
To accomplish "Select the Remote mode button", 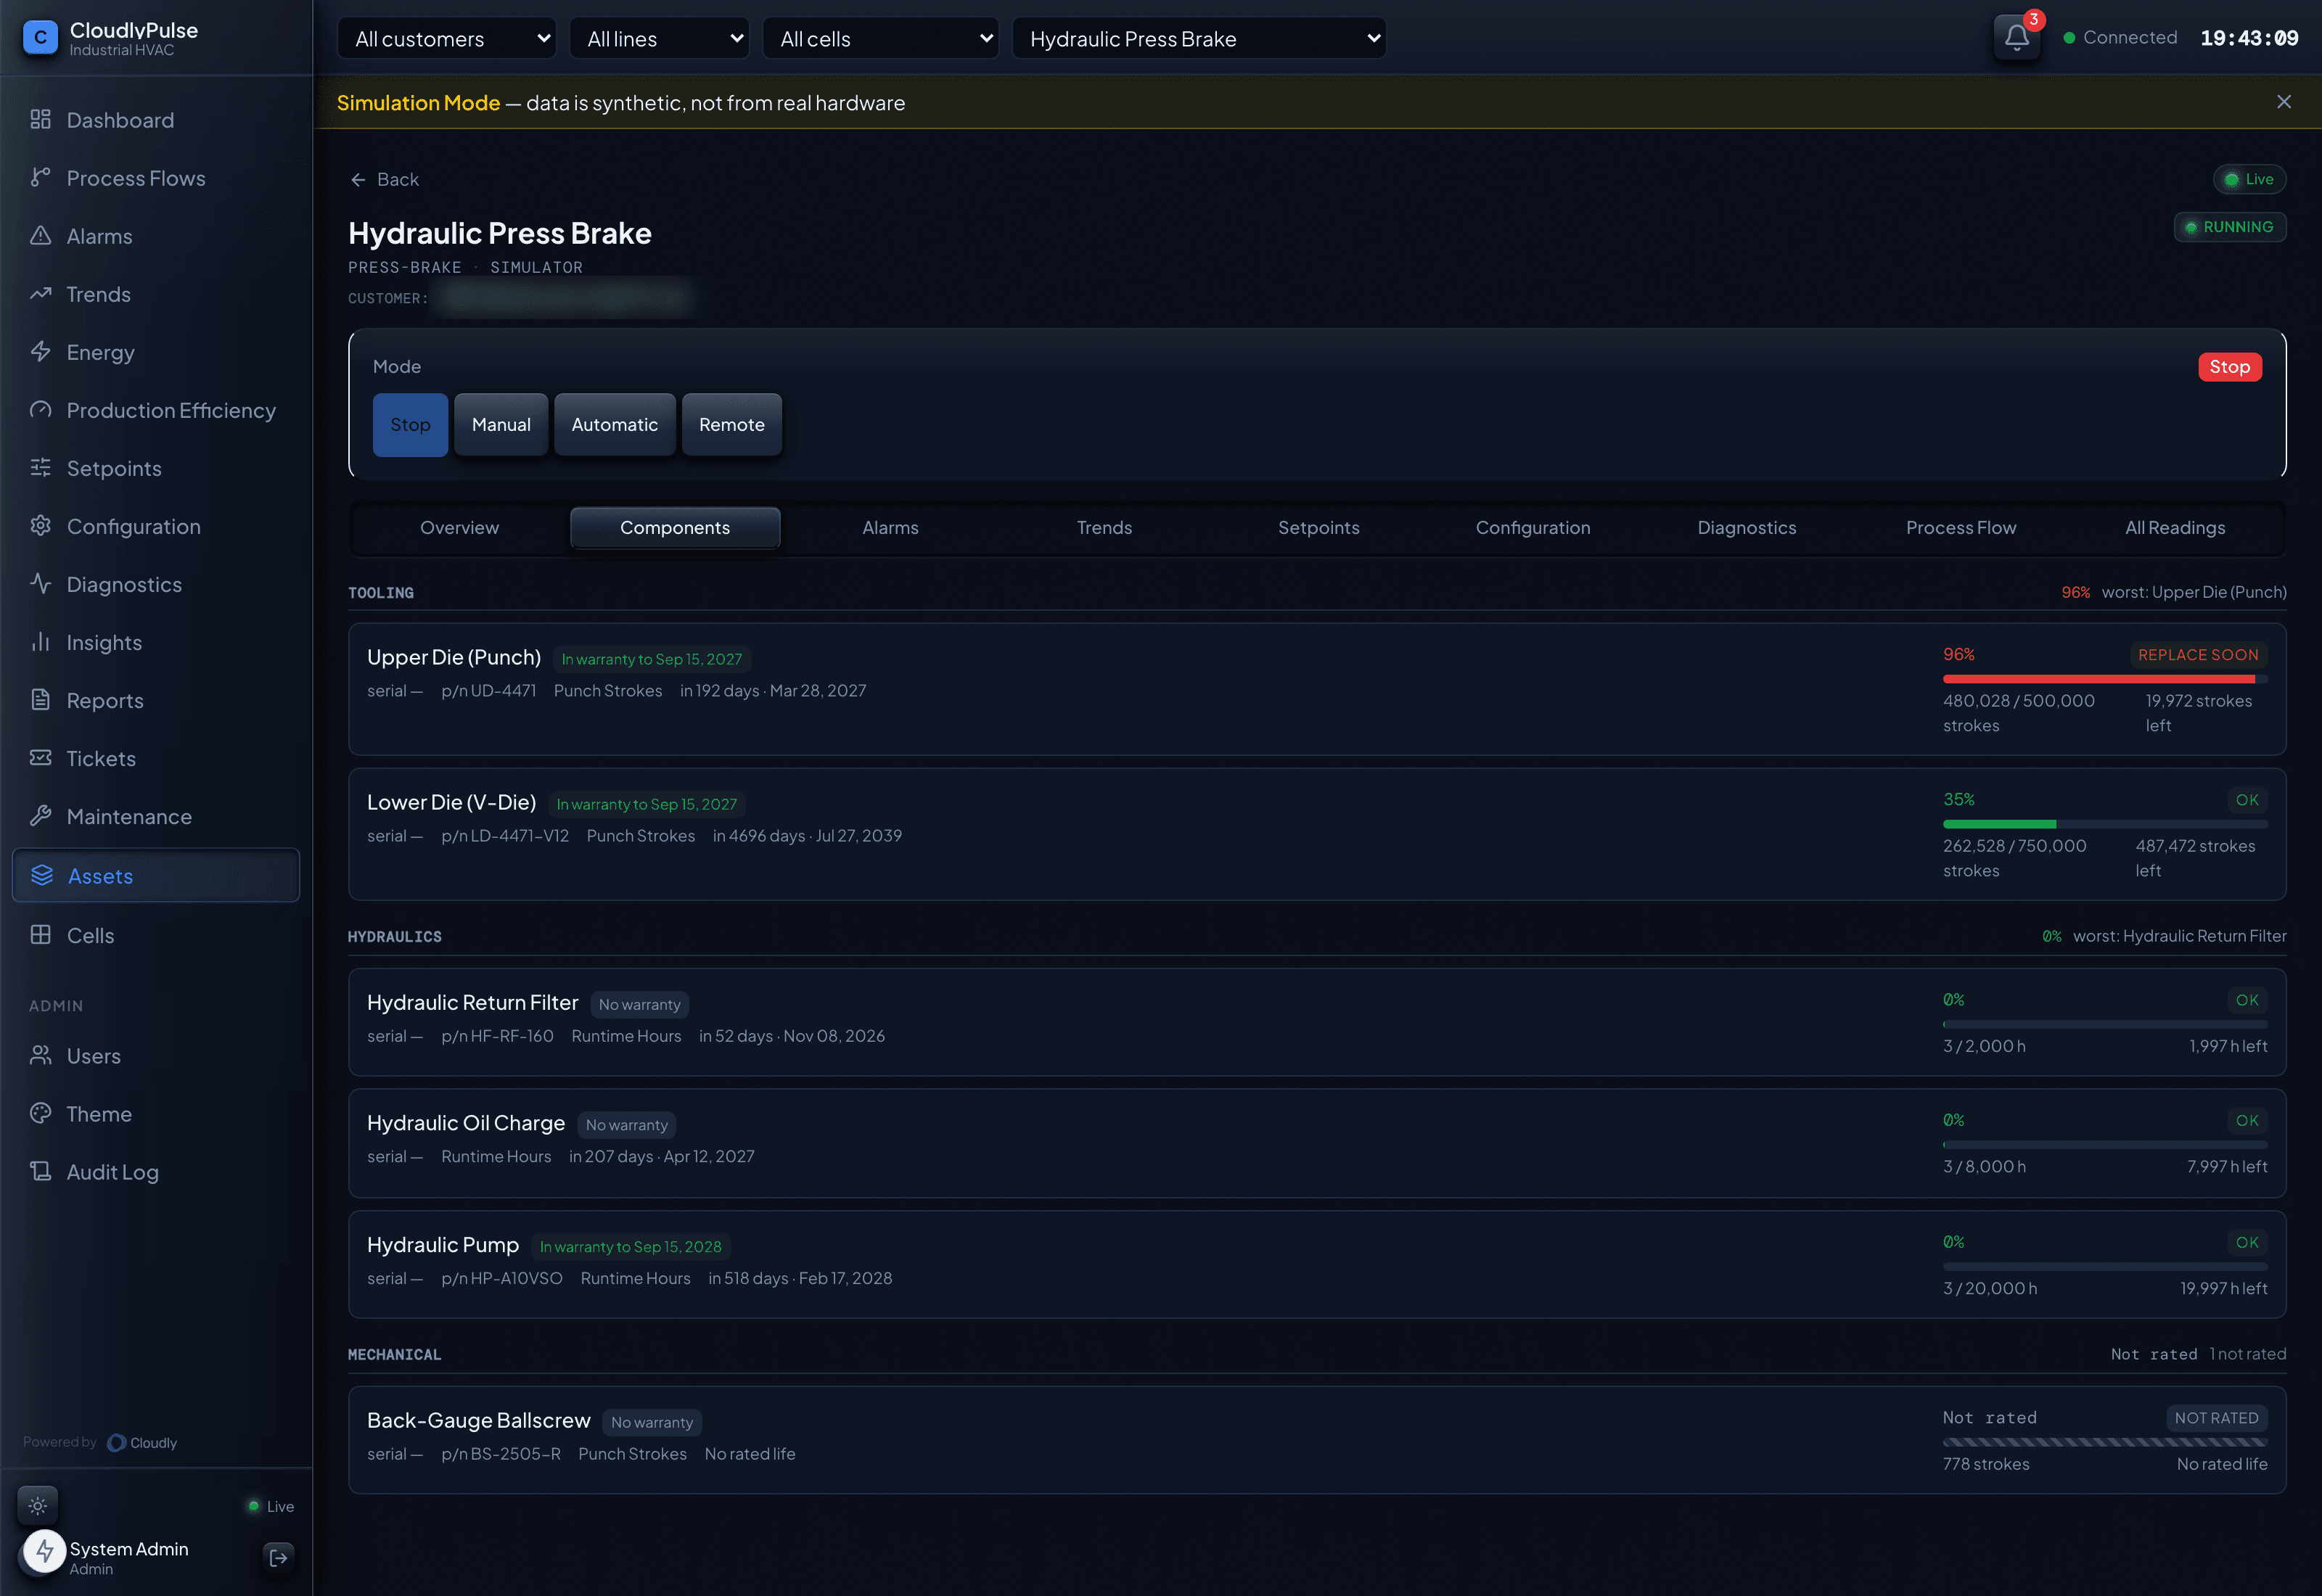I will tap(731, 424).
